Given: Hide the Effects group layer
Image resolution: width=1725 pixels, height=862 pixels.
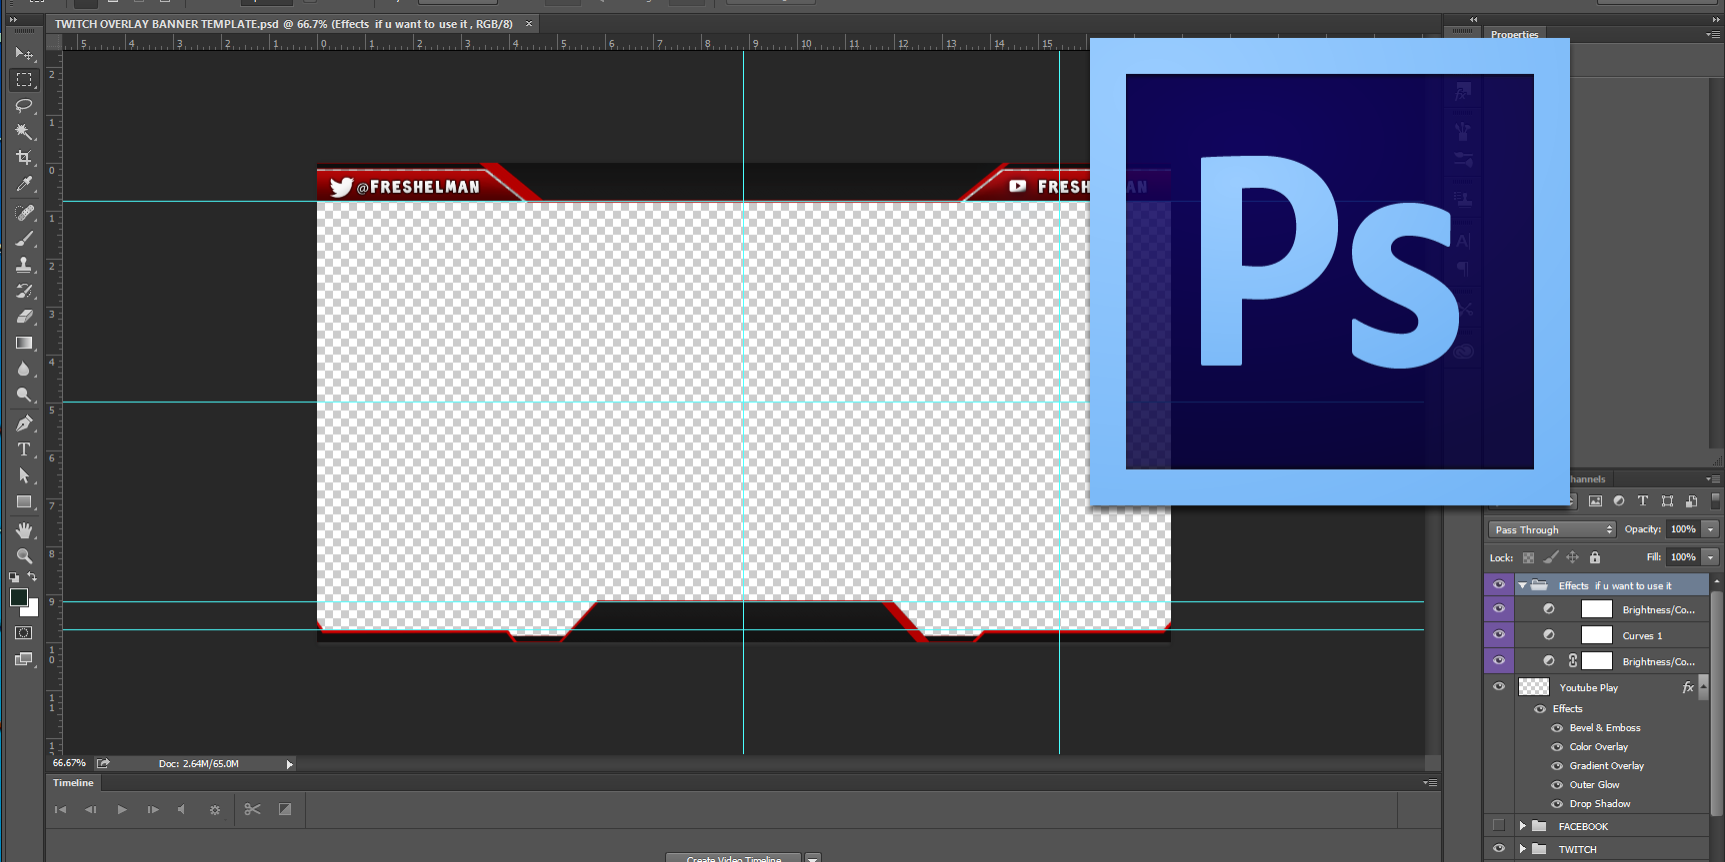Looking at the screenshot, I should tap(1498, 585).
